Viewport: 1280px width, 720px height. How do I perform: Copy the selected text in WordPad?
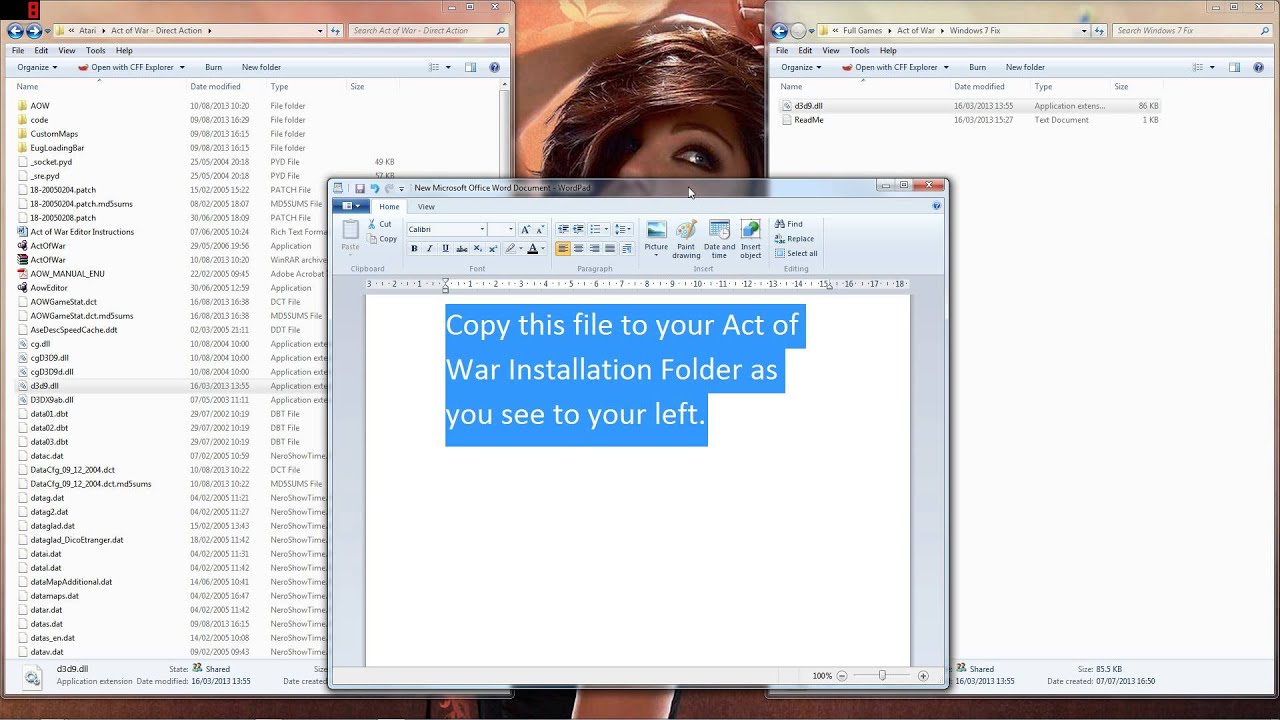(382, 239)
